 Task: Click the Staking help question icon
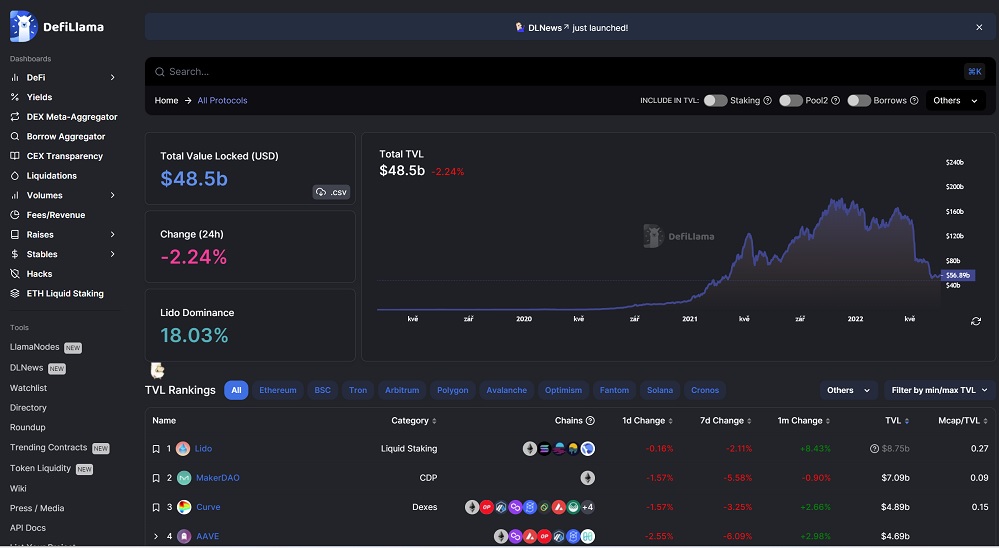[x=768, y=101]
